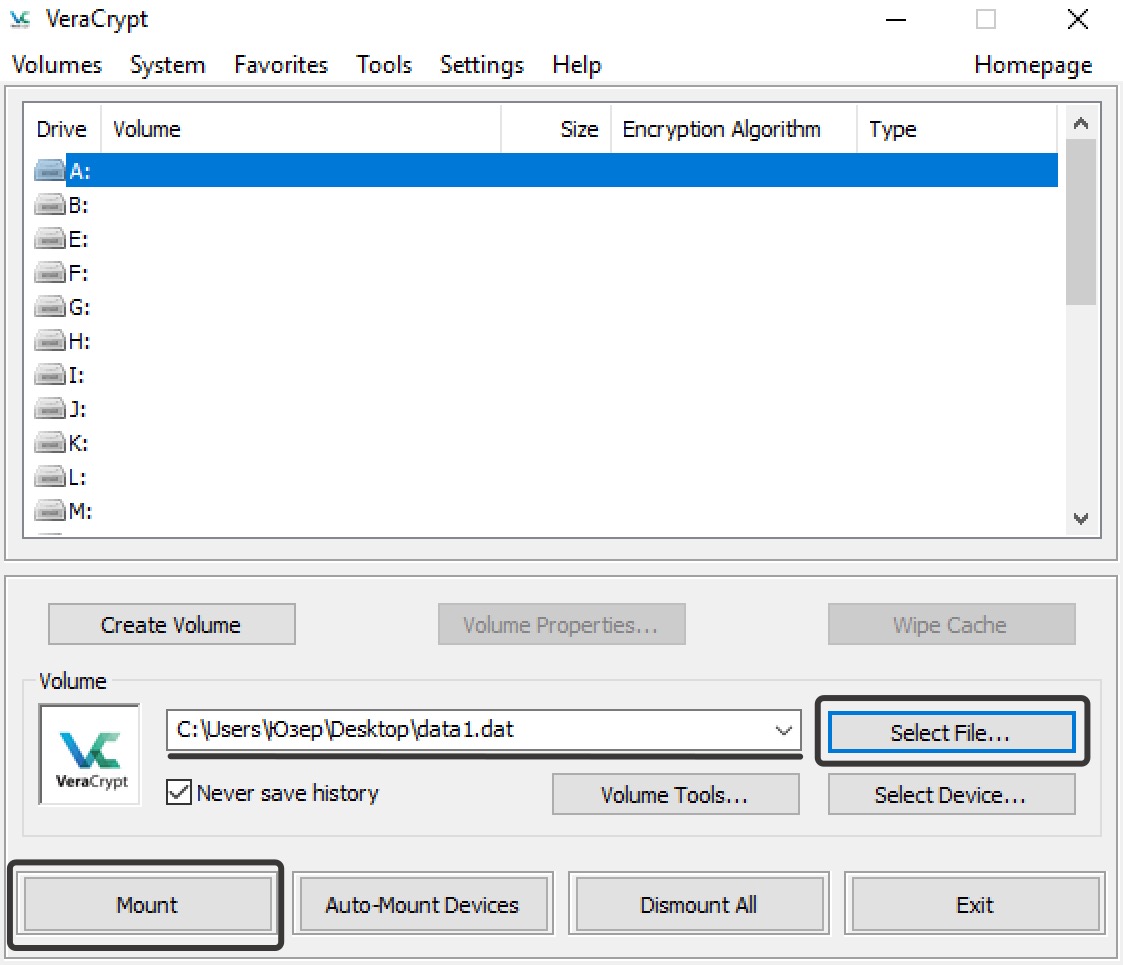Viewport: 1123px width, 965px height.
Task: Select the "H:" drive label
Action: 79,342
